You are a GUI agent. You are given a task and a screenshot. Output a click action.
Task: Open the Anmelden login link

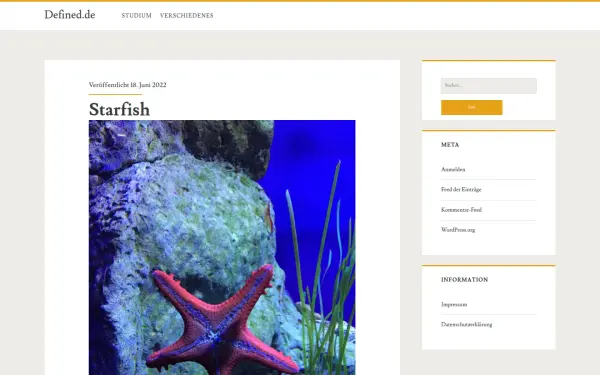453,170
